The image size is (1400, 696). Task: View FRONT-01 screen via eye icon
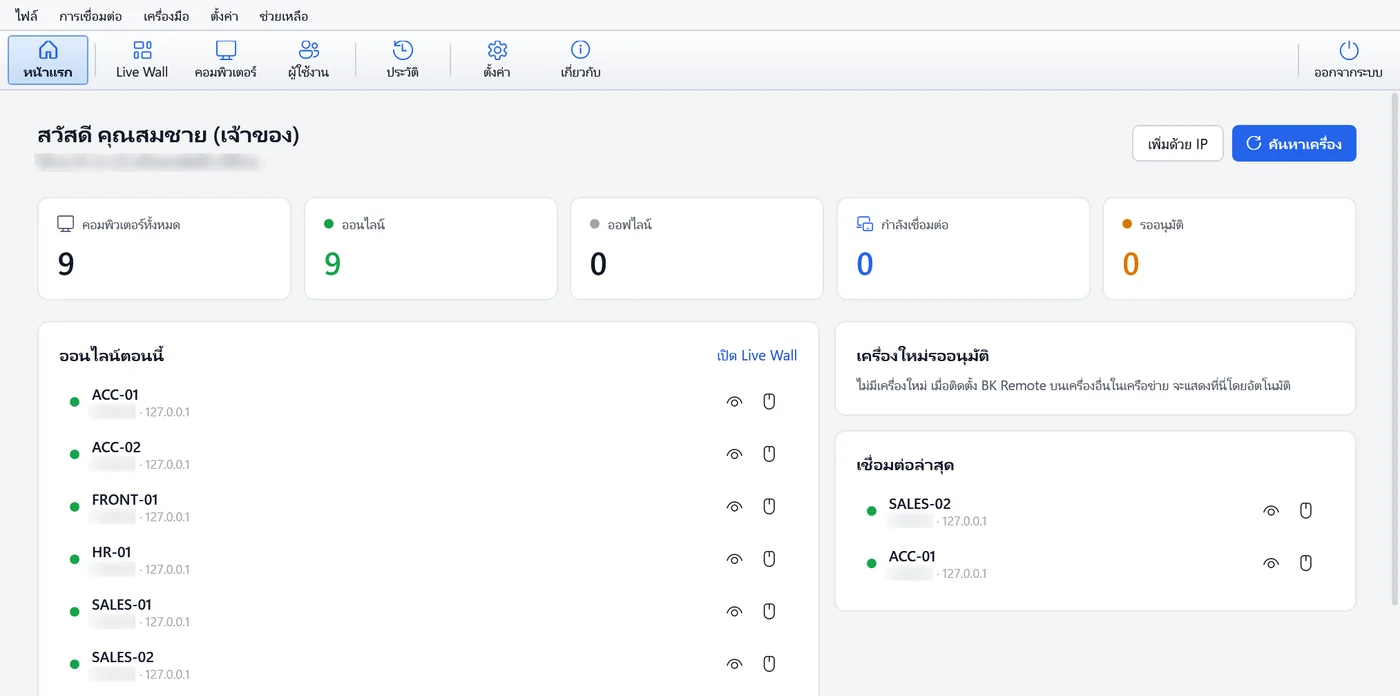tap(735, 507)
